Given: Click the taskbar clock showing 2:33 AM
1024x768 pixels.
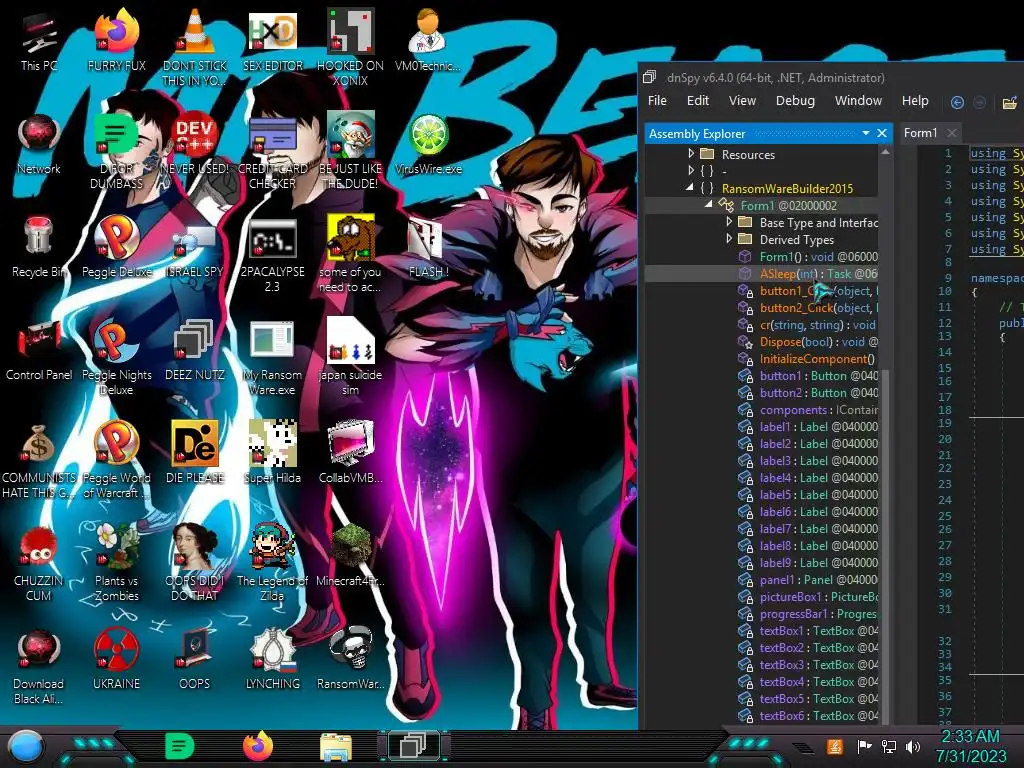Looking at the screenshot, I should coord(970,746).
